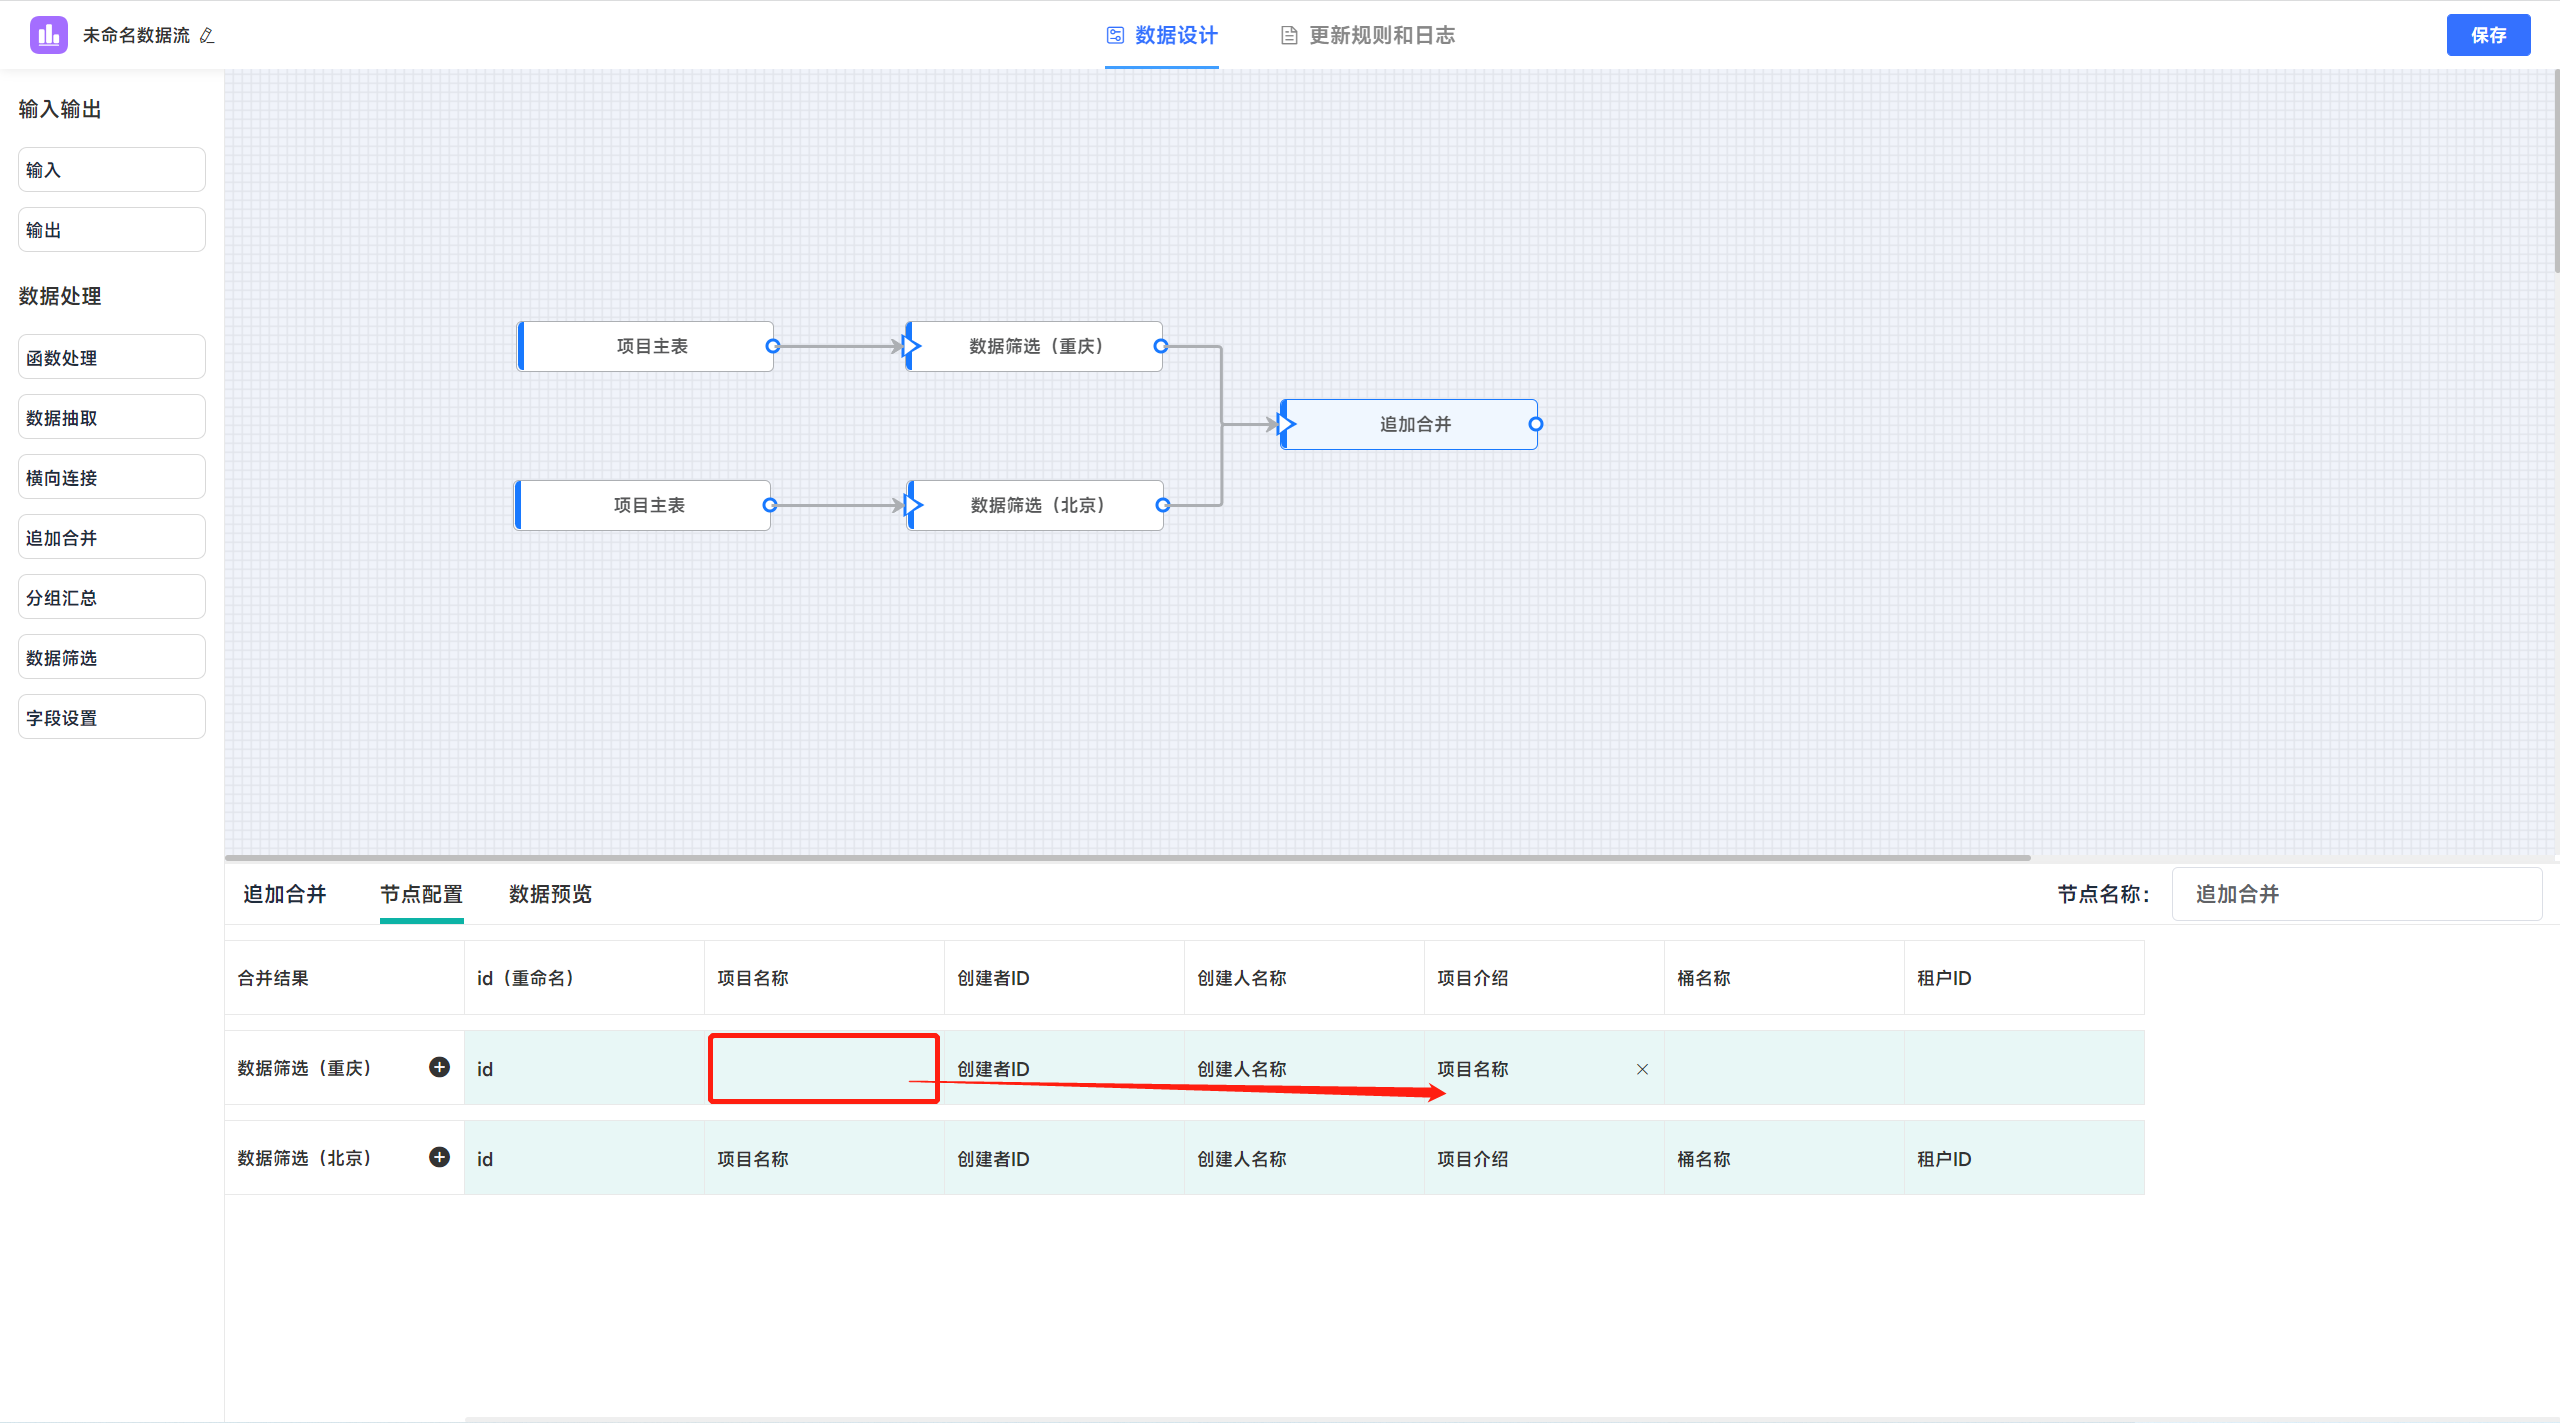Screen dimensions: 2560x1423
Task: Select the 数据筛选（重庆）node on canvas
Action: coord(1035,346)
